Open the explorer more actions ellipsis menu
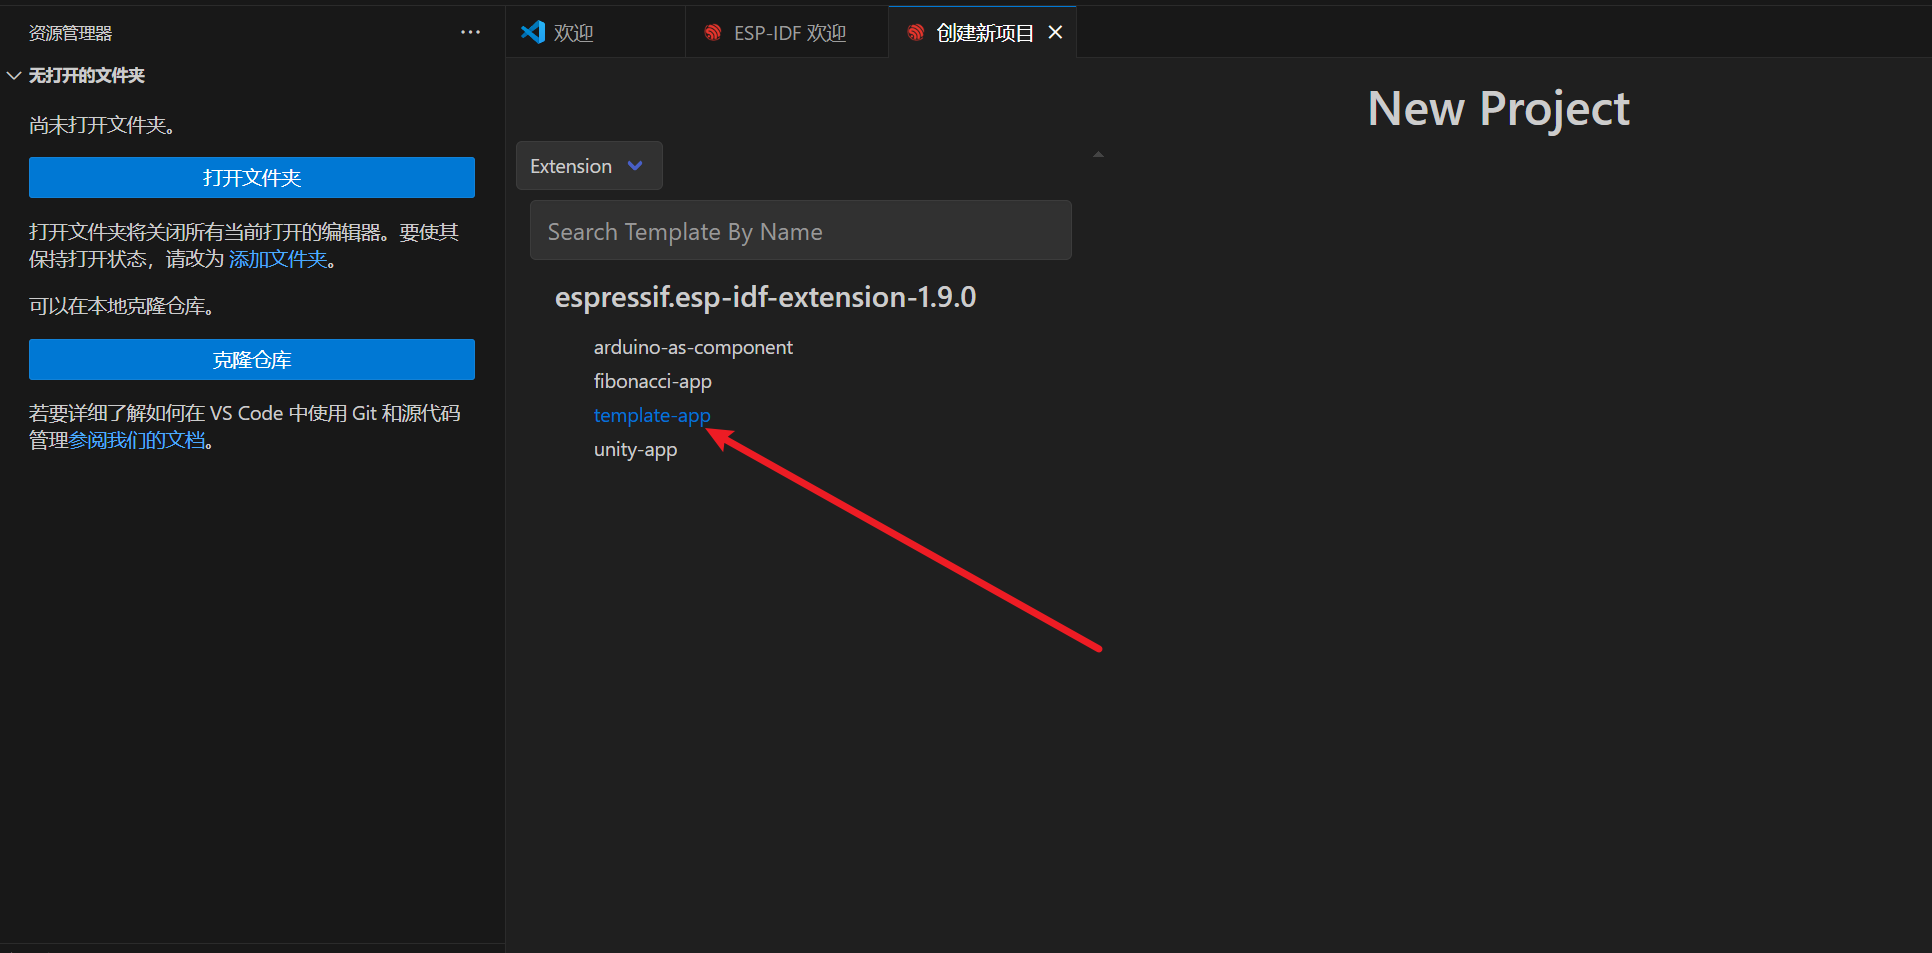 pyautogui.click(x=470, y=33)
